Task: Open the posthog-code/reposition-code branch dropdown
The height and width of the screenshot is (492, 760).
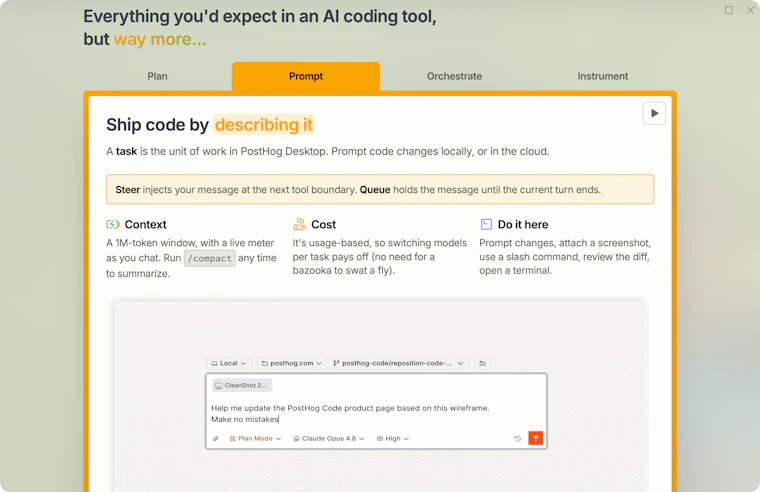Action: [x=398, y=363]
